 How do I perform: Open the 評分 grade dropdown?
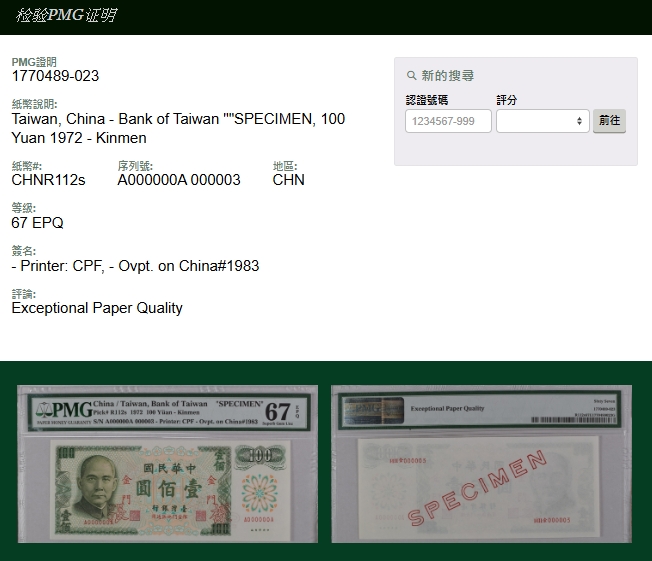[543, 121]
